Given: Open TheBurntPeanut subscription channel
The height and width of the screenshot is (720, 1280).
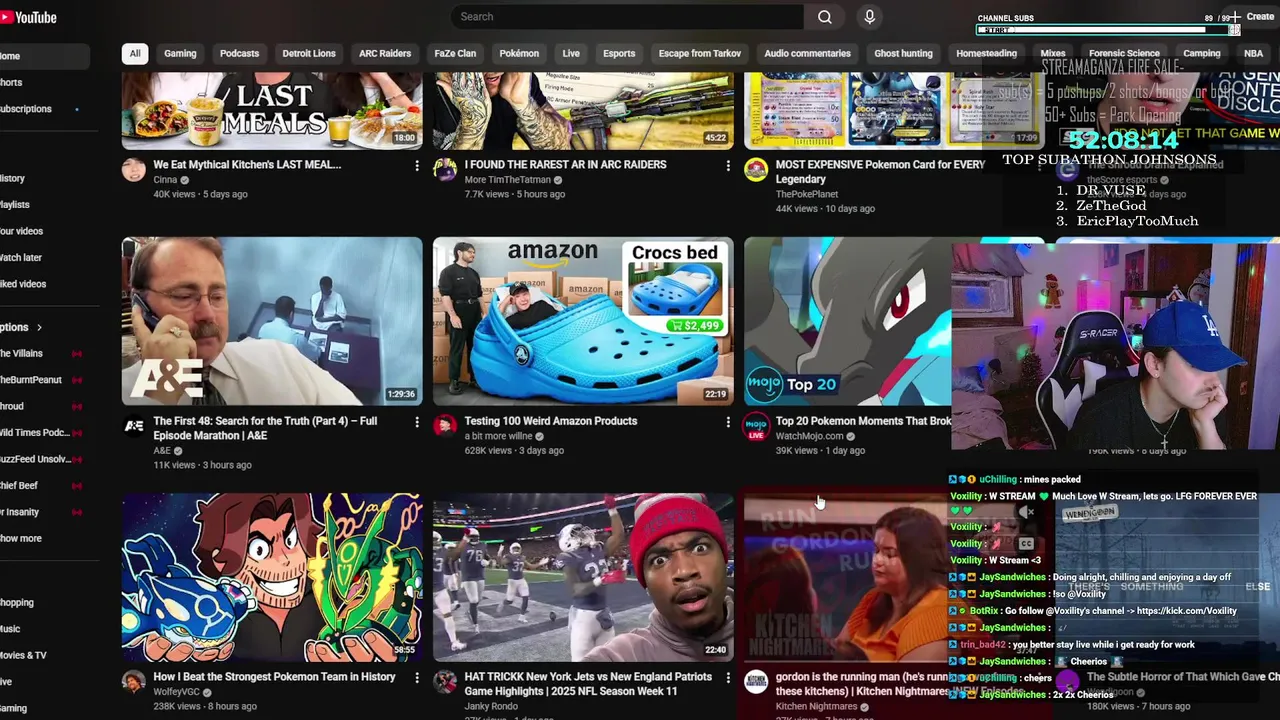Looking at the screenshot, I should pyautogui.click(x=31, y=380).
